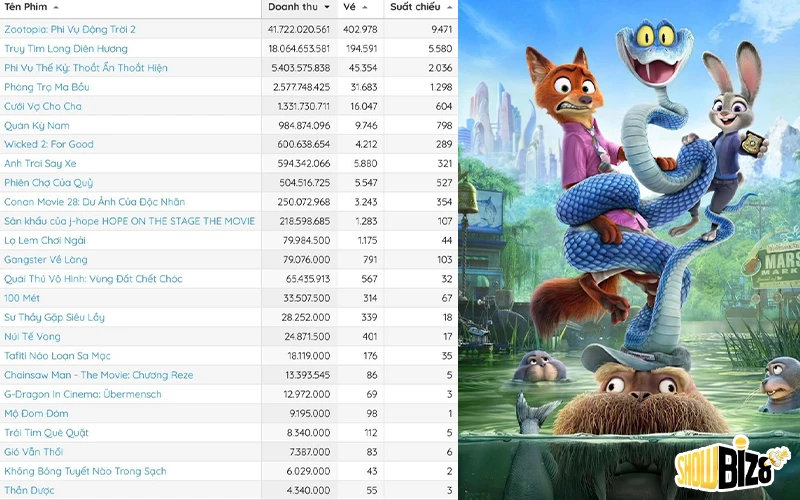The image size is (800, 500).
Task: Open Truy Tìm Long Diên Hương movie link
Action: (66, 48)
